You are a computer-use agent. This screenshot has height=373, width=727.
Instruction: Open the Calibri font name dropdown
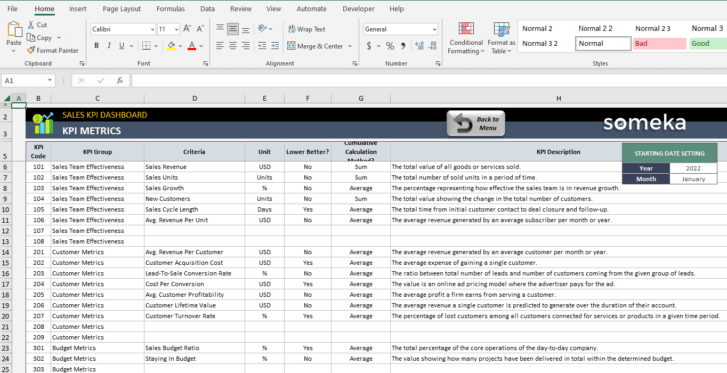pyautogui.click(x=153, y=29)
